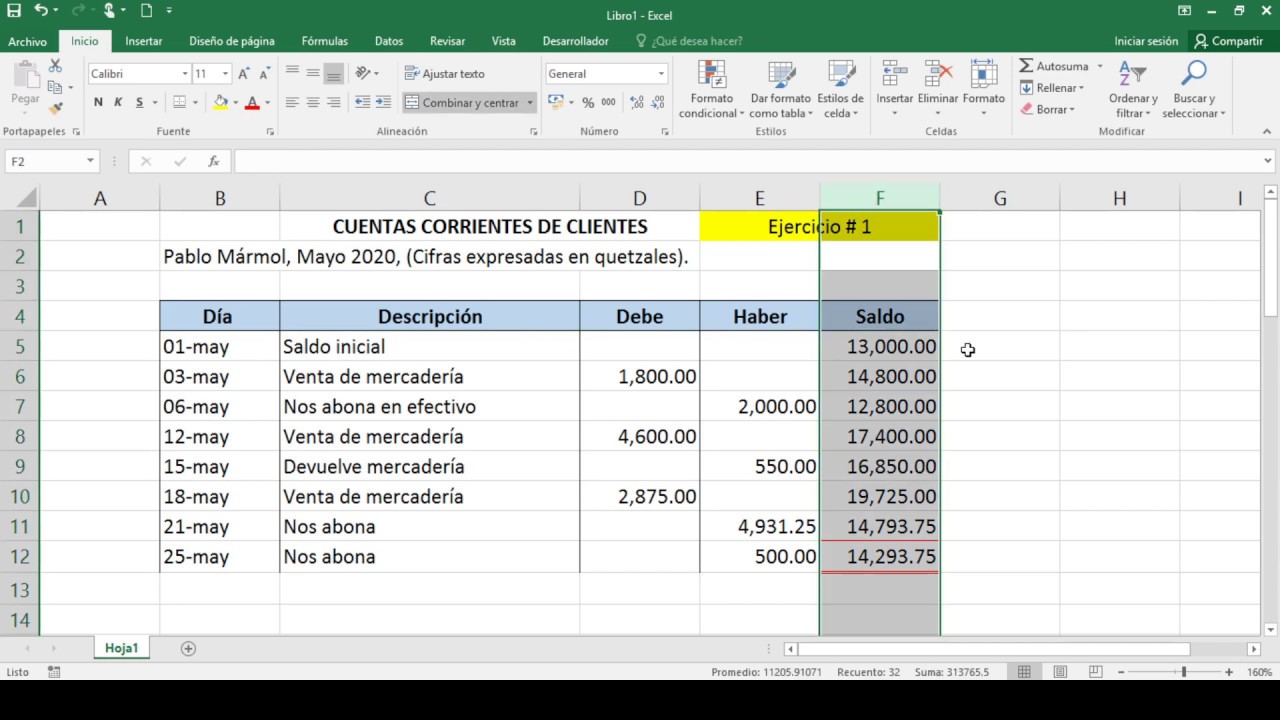
Task: Toggle middle vertical alignment
Action: pyautogui.click(x=313, y=73)
